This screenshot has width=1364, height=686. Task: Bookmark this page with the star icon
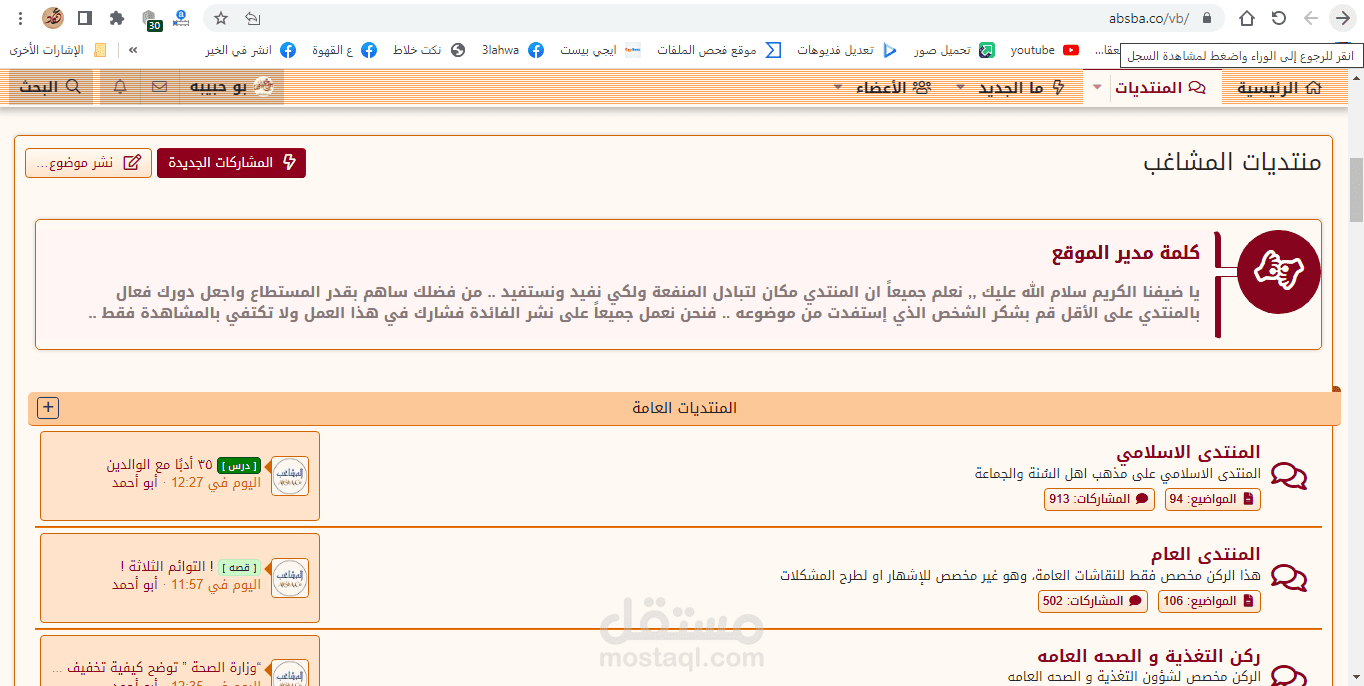[221, 18]
